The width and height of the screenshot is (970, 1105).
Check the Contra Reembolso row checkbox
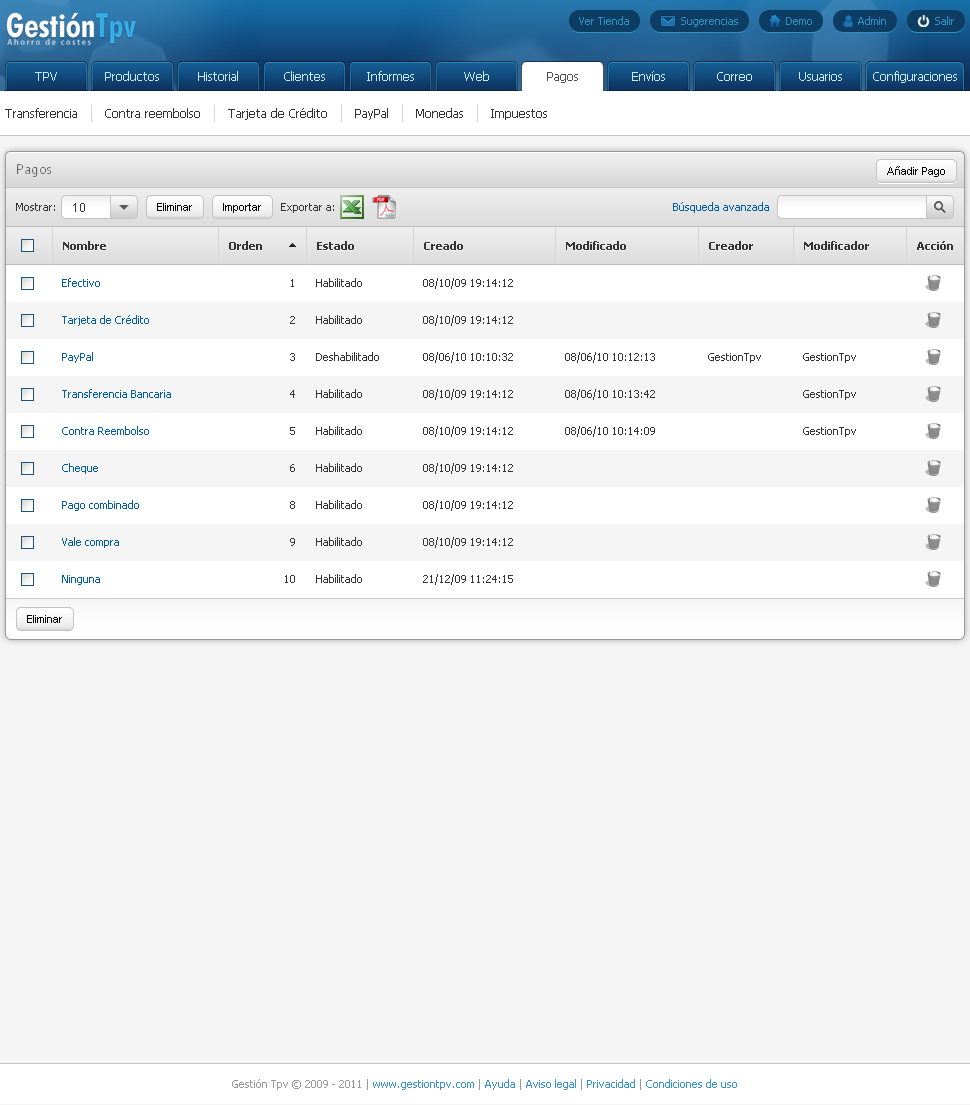tap(27, 431)
